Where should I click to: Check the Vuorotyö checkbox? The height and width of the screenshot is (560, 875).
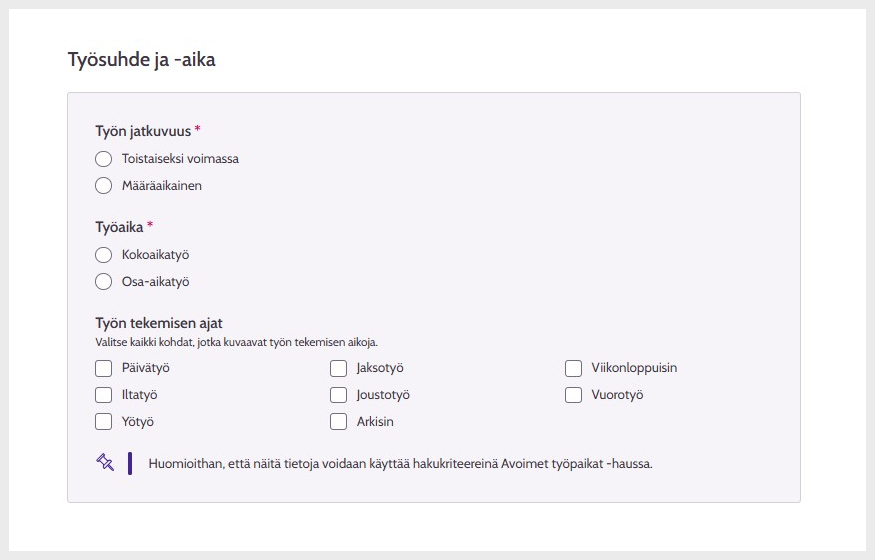pos(573,395)
